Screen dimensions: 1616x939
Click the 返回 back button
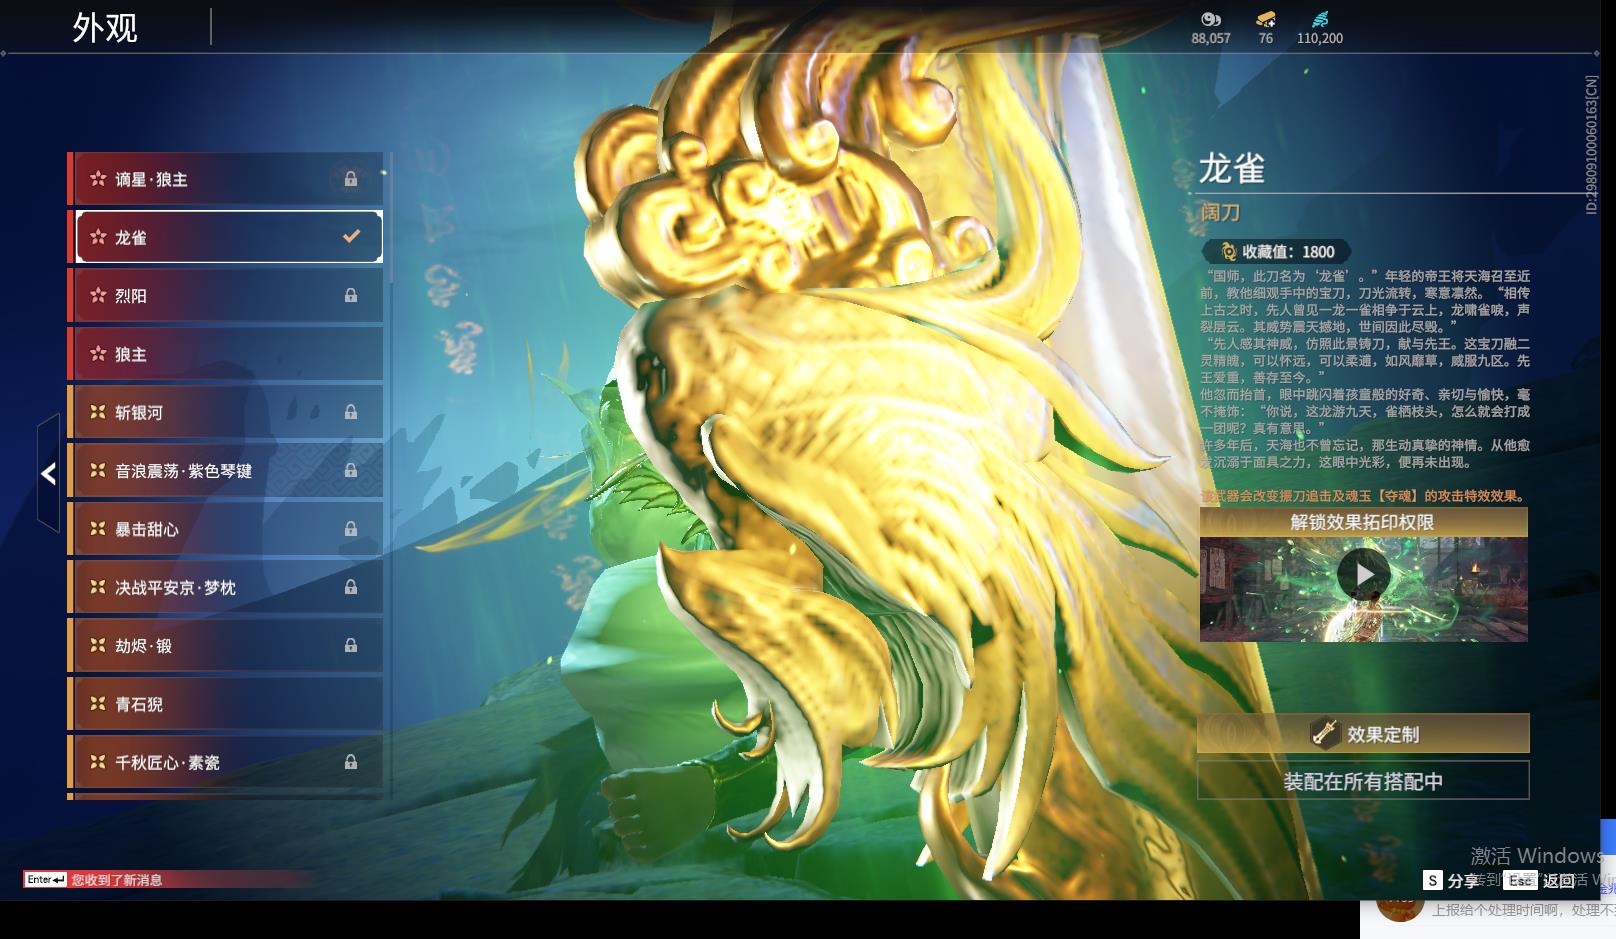click(x=1559, y=880)
